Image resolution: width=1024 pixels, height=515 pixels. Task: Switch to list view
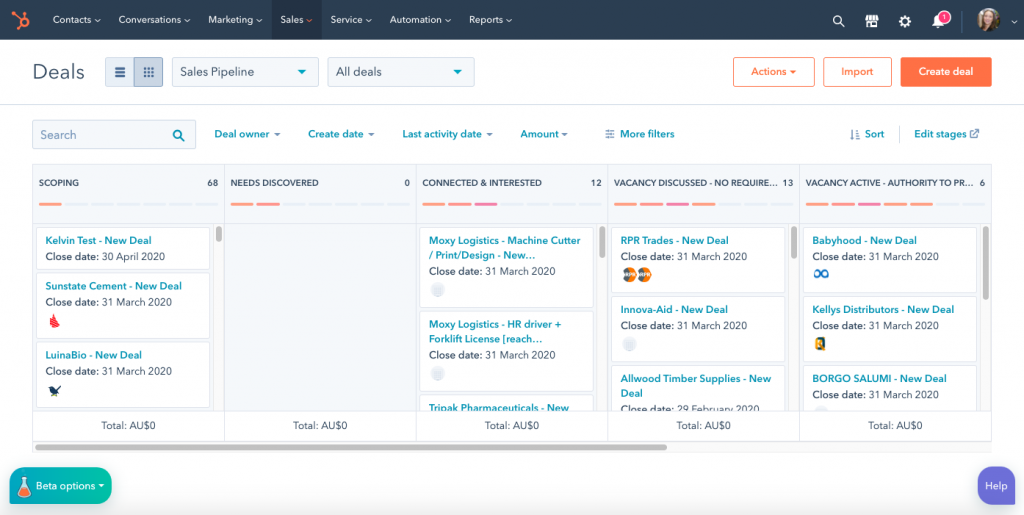120,72
